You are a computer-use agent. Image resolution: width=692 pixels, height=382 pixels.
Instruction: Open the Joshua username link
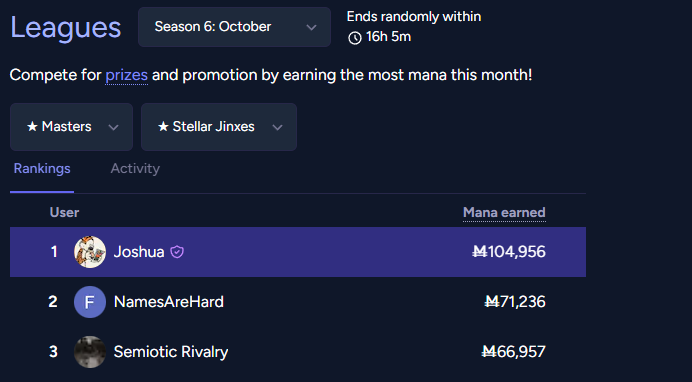coord(139,252)
